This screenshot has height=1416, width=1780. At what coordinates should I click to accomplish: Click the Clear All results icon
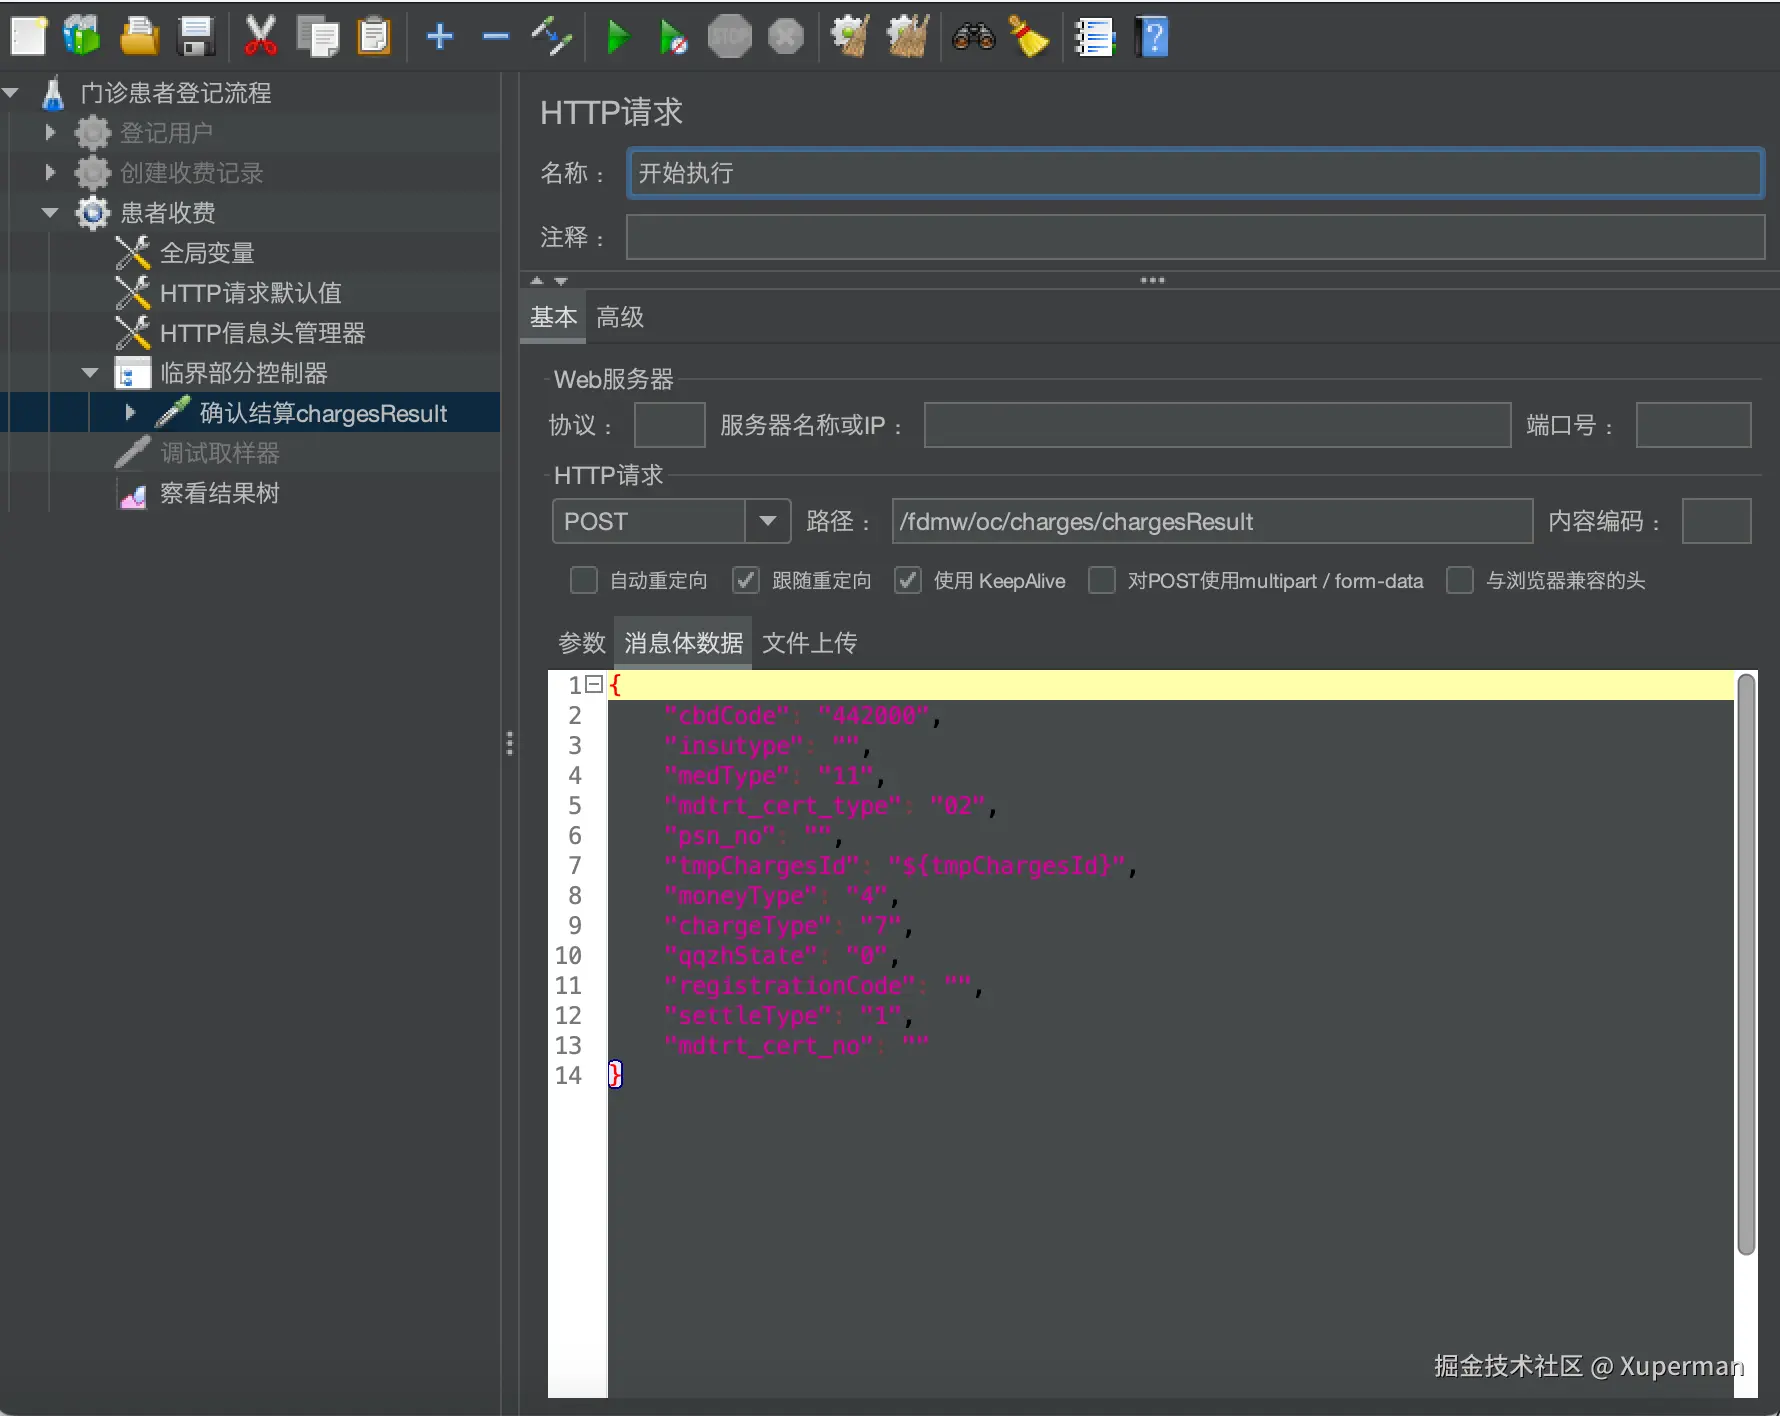[908, 37]
